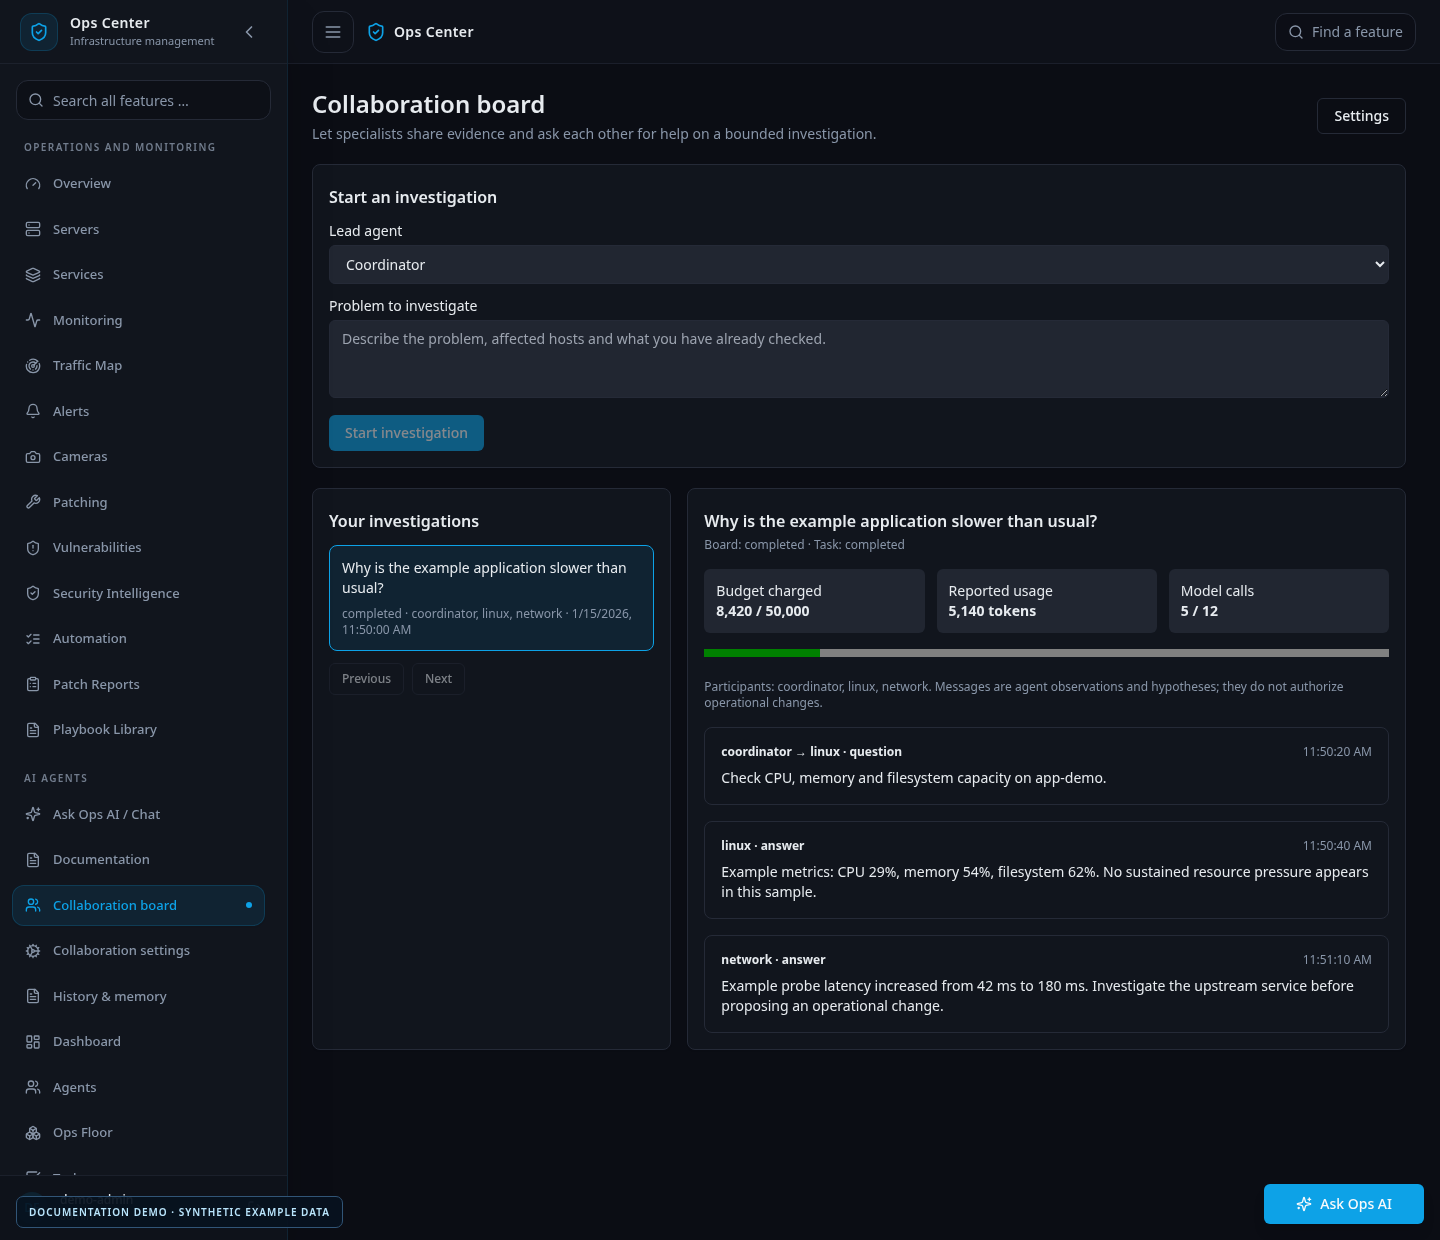This screenshot has height=1240, width=1440.
Task: Click the Patch Reports clipboard icon
Action: pos(33,685)
